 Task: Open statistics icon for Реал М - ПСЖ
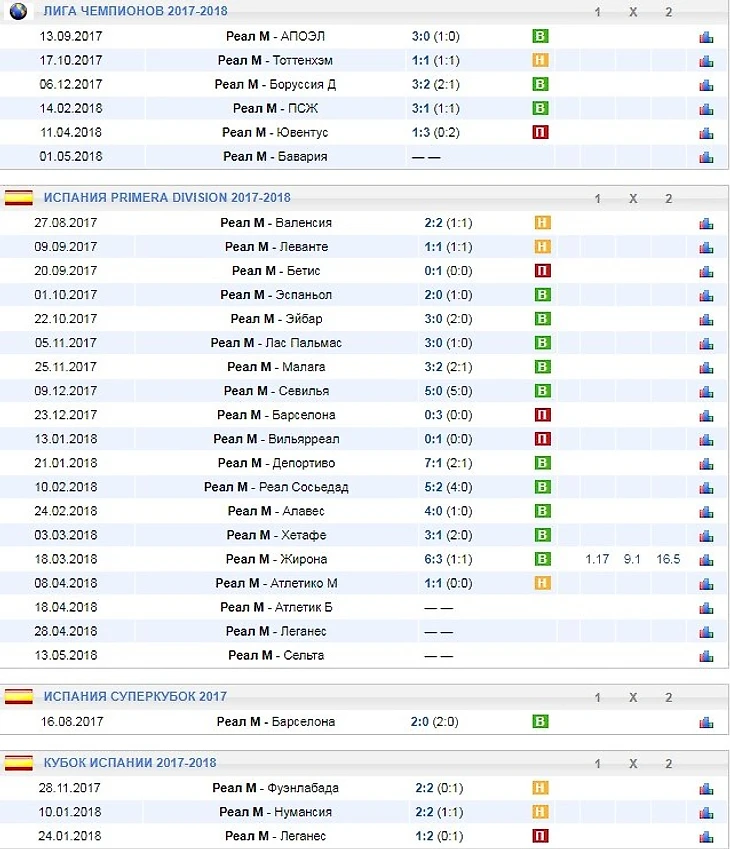pos(706,109)
